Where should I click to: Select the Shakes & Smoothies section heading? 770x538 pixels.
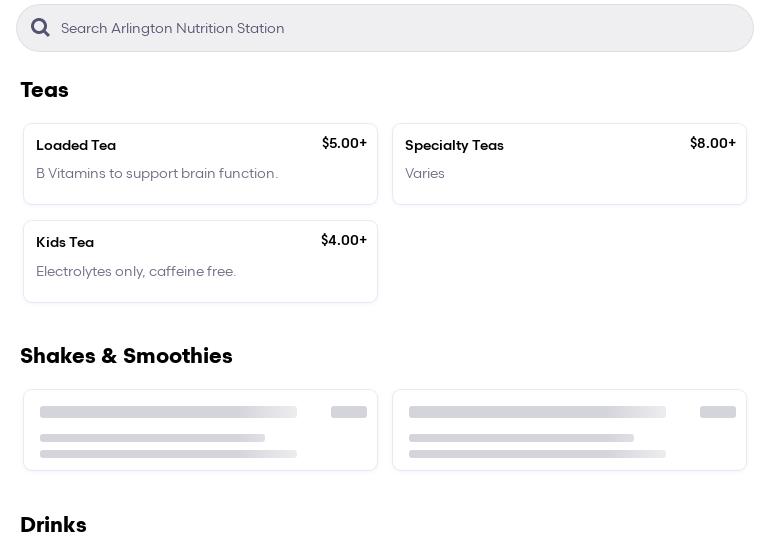coord(126,356)
